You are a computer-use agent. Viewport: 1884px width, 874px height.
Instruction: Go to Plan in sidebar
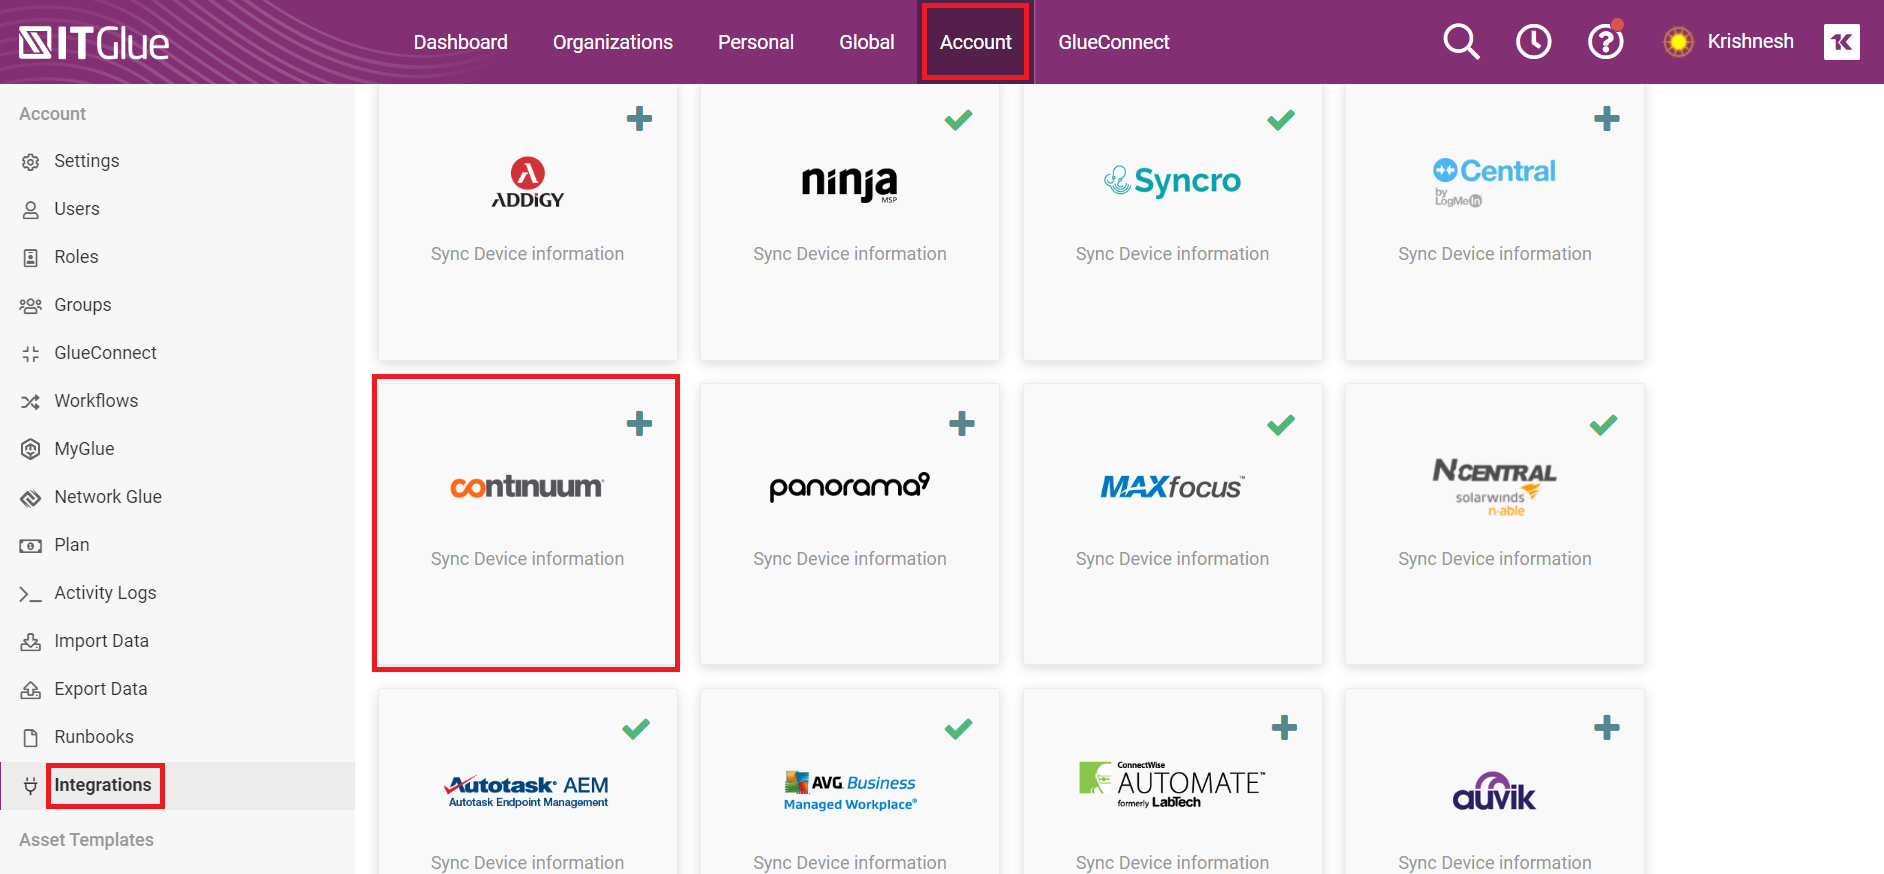pos(72,545)
